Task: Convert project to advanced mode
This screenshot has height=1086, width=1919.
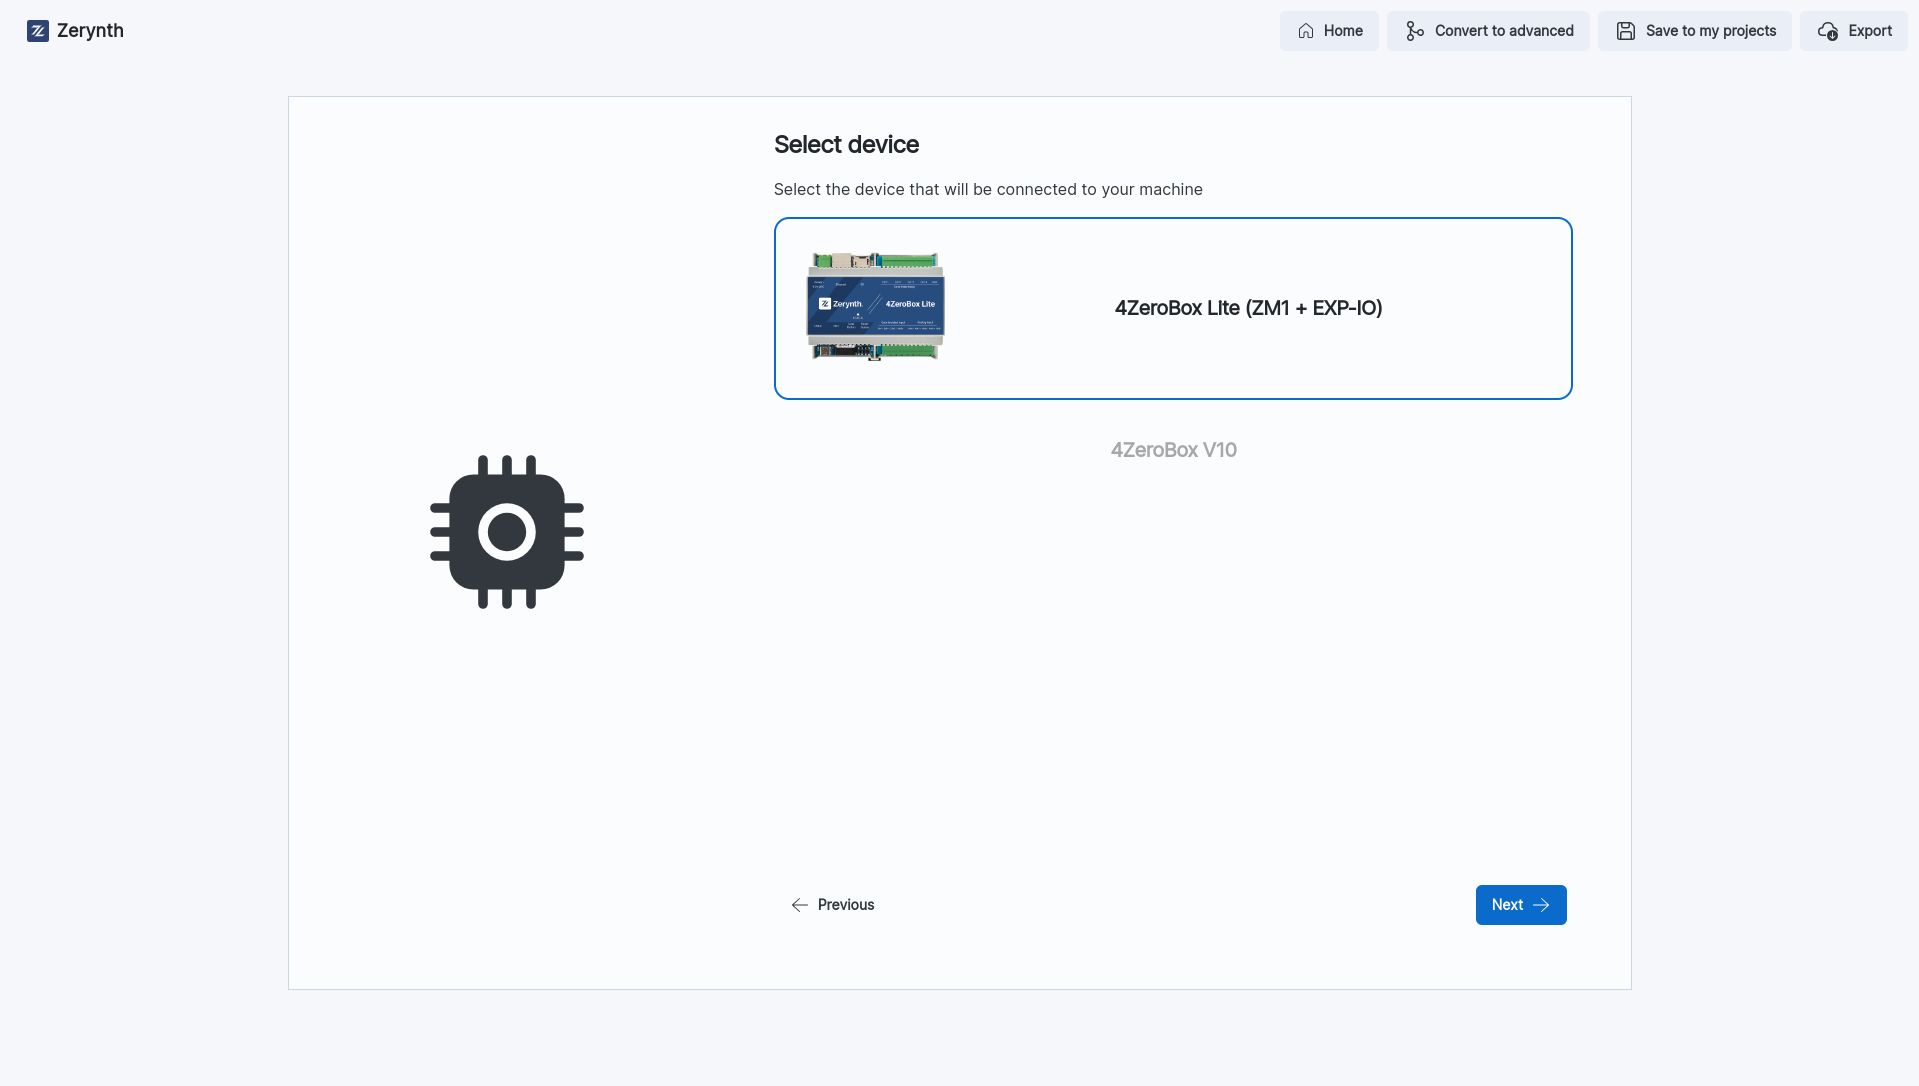Action: (1488, 31)
